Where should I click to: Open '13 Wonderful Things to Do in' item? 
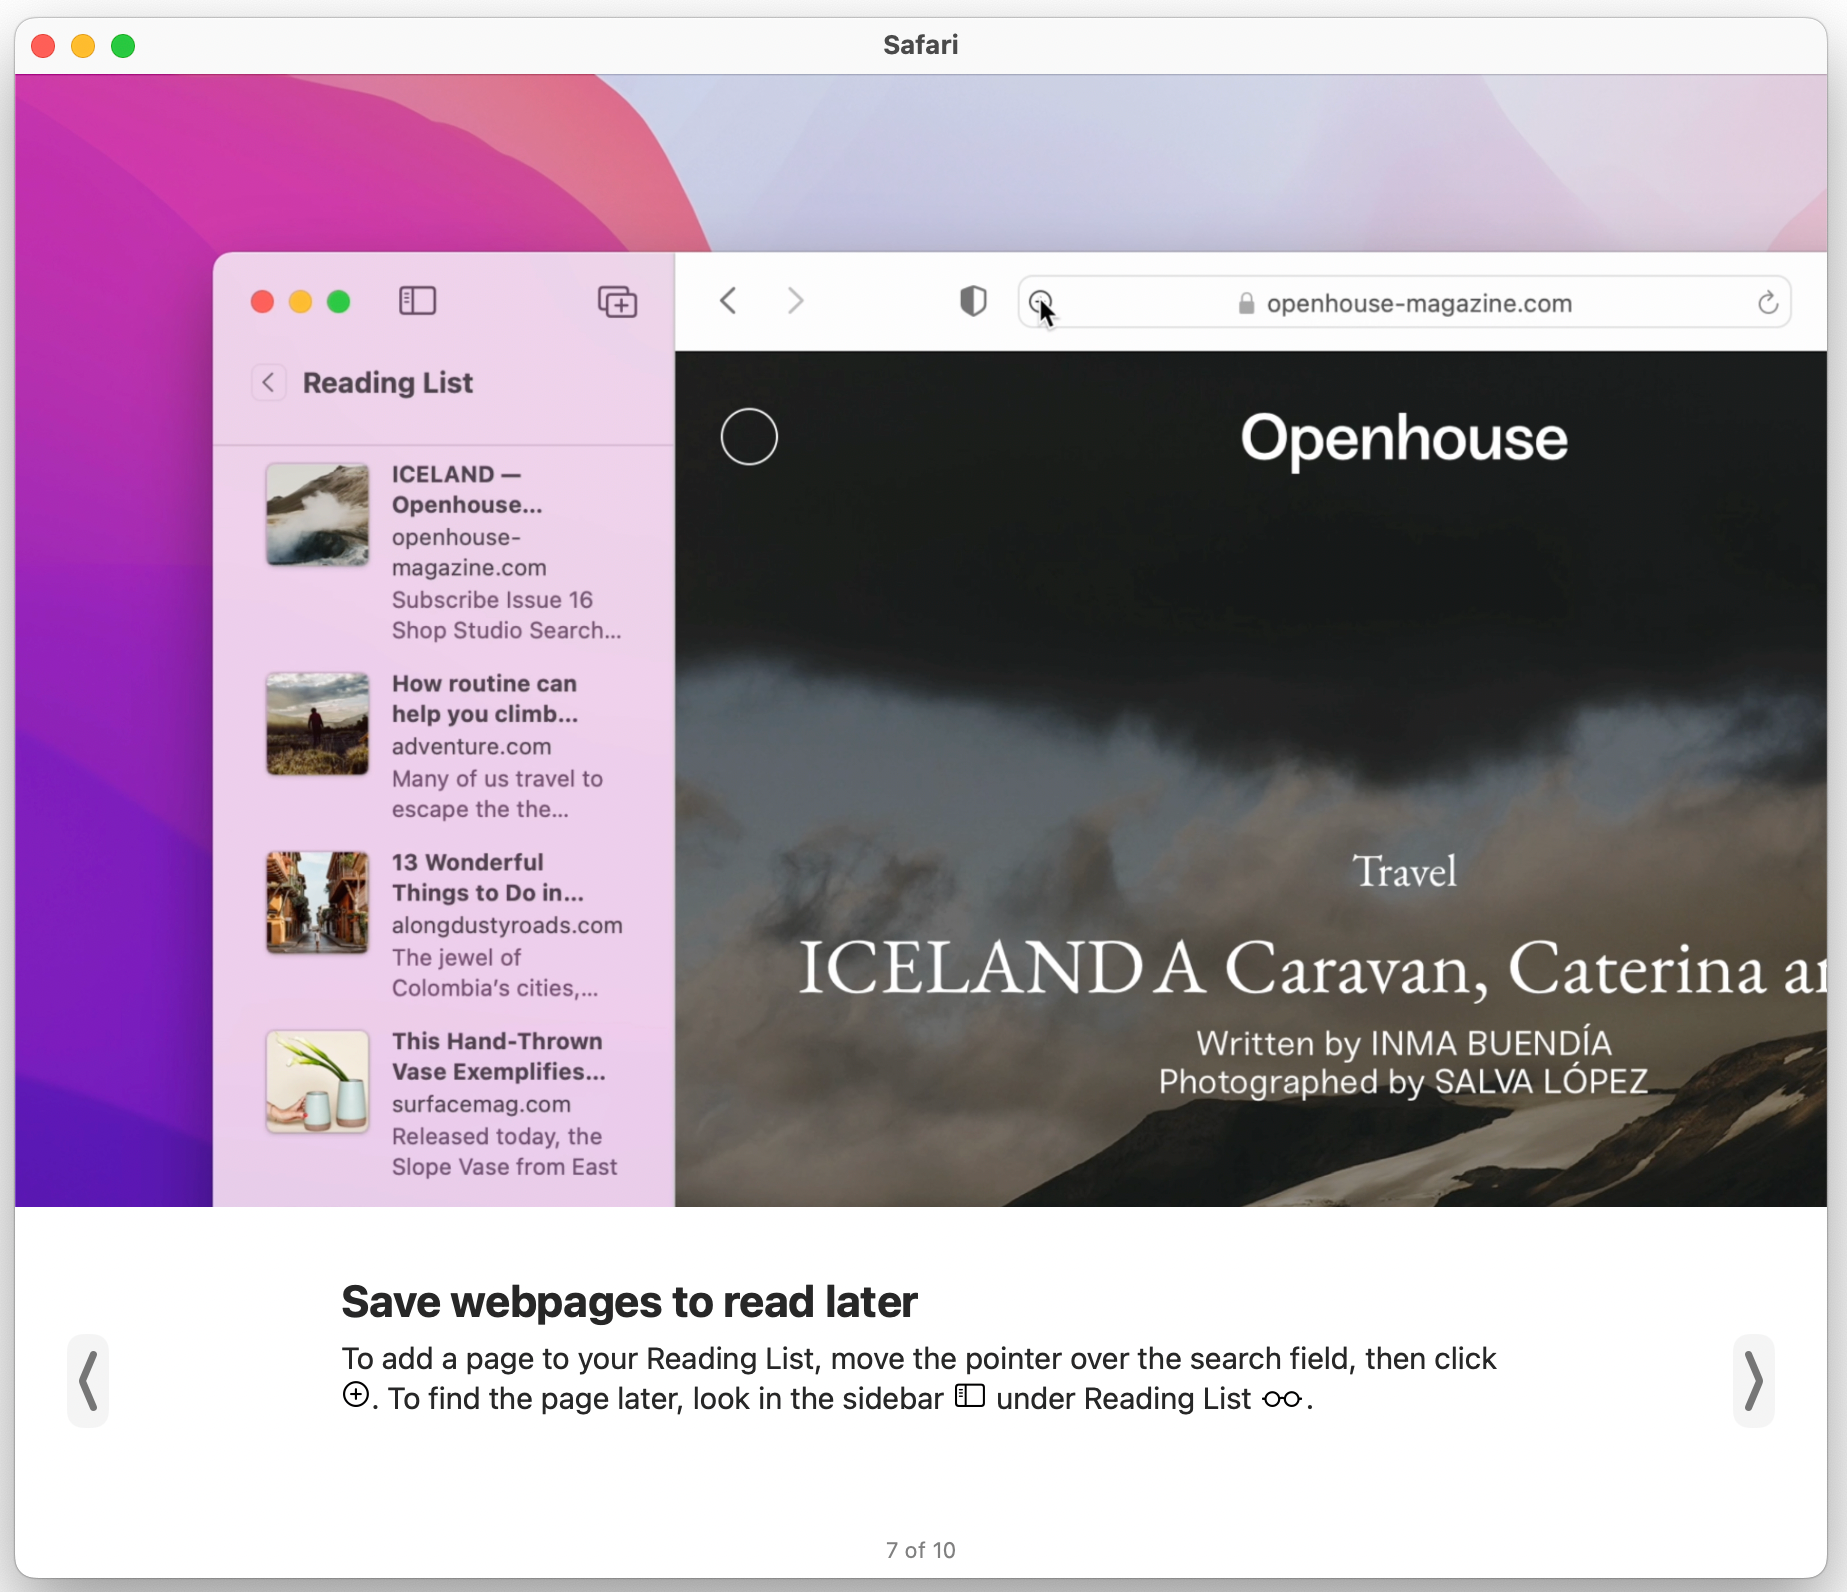(444, 925)
